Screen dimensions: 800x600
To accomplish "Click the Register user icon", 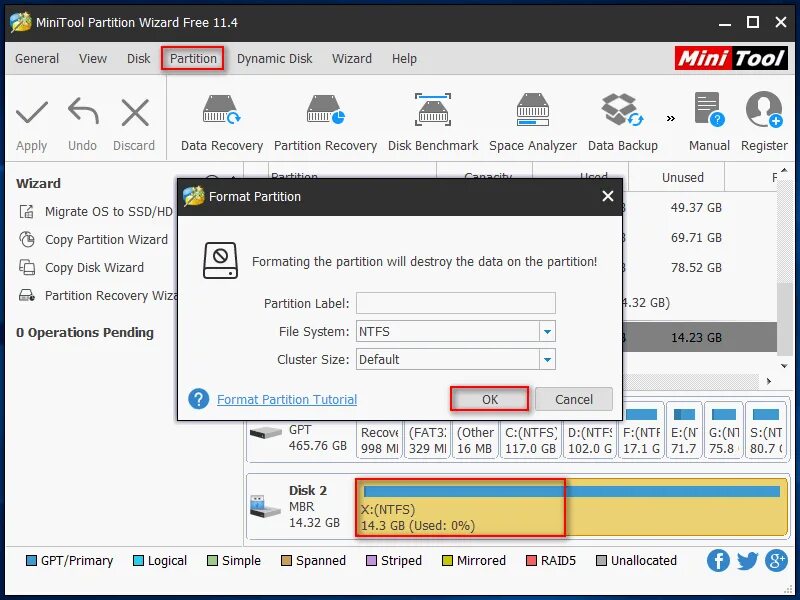I will tap(764, 109).
